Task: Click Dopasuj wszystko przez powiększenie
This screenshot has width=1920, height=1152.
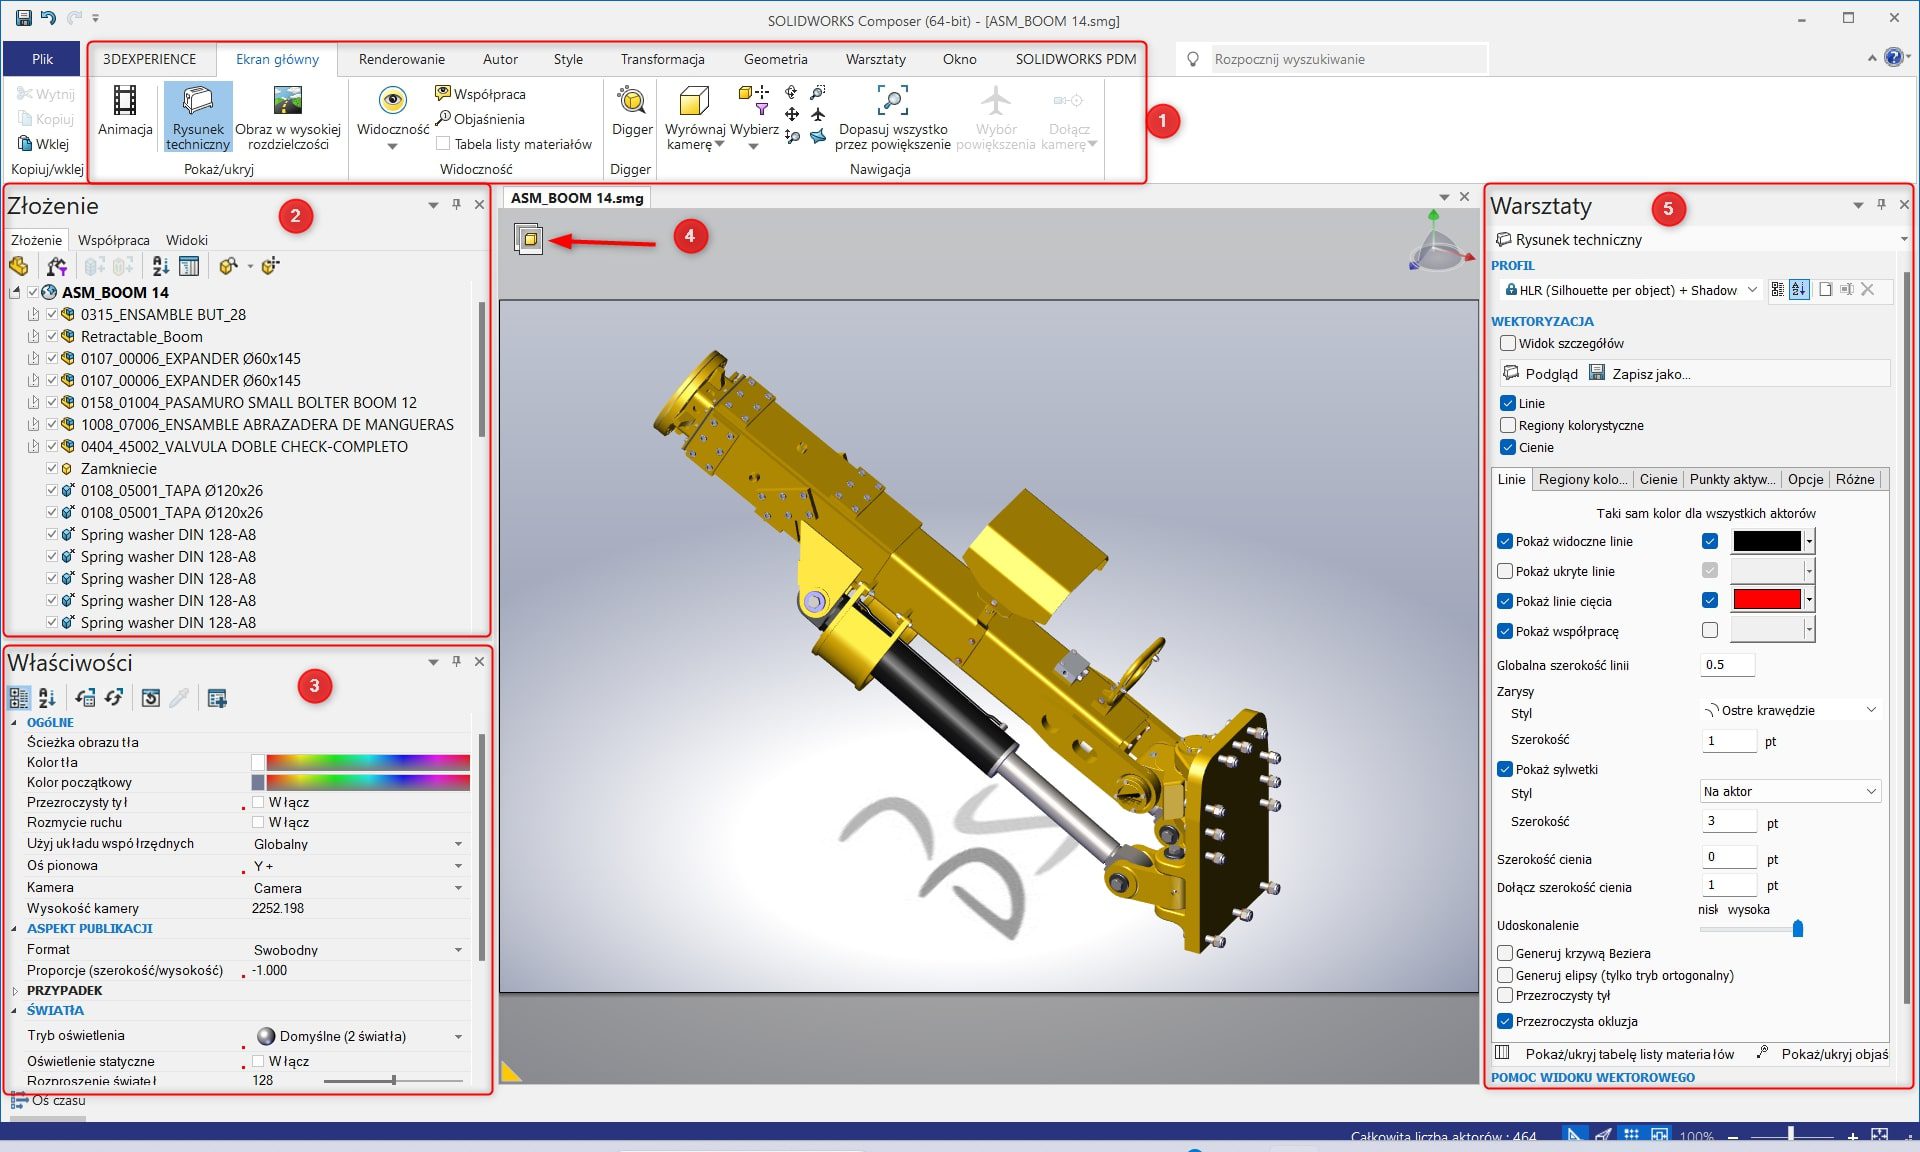Action: tap(892, 116)
